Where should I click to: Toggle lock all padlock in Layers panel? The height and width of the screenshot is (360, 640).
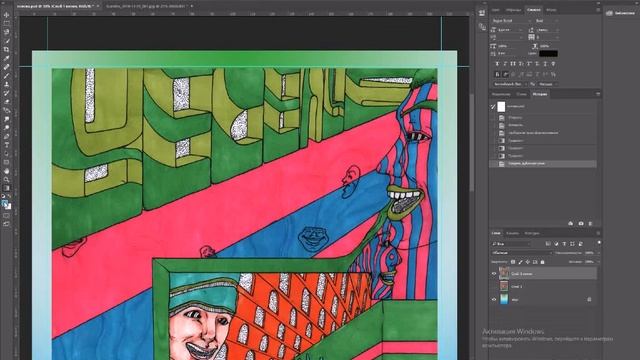542,262
